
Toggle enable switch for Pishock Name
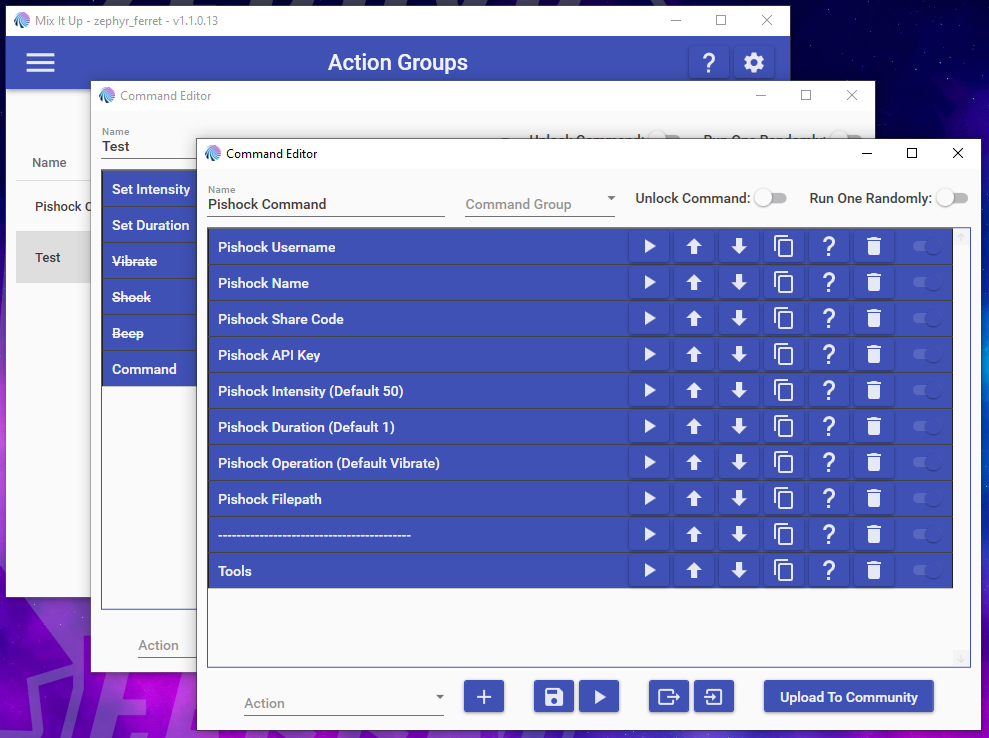(927, 283)
